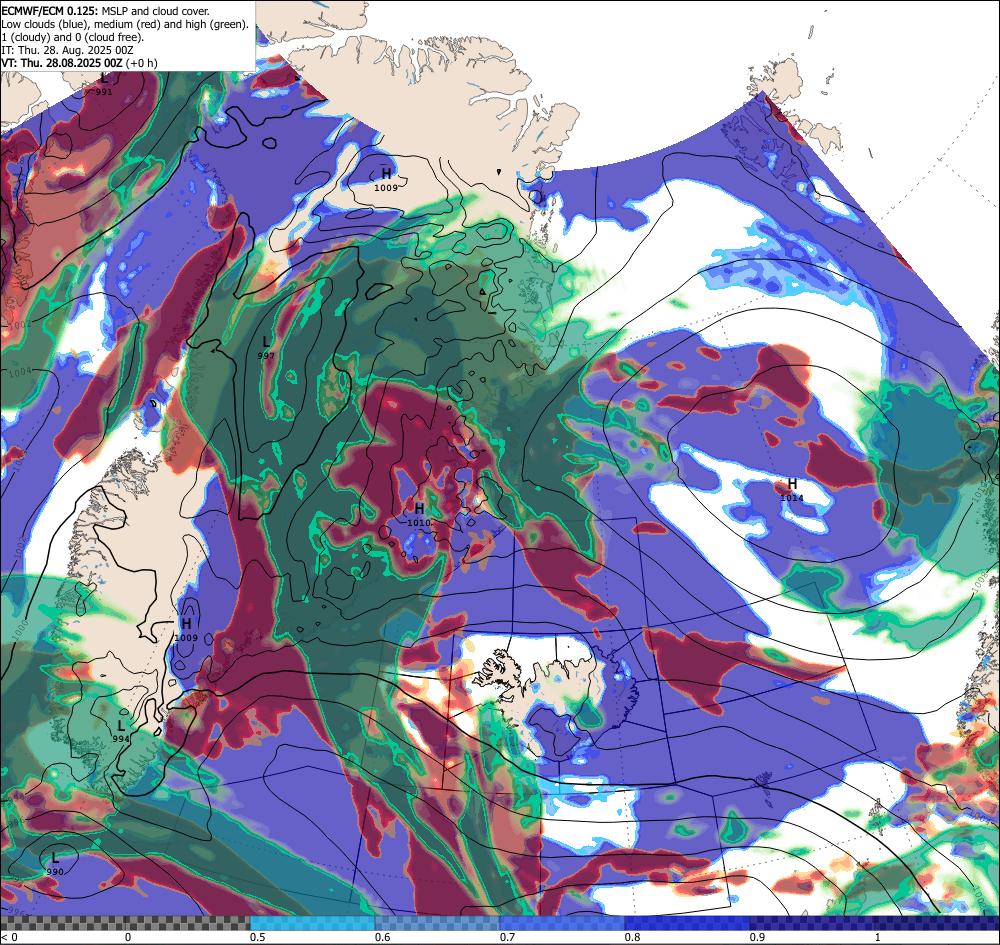
Task: Click the gray checkered cloud-free legend segment
Action: (125, 923)
